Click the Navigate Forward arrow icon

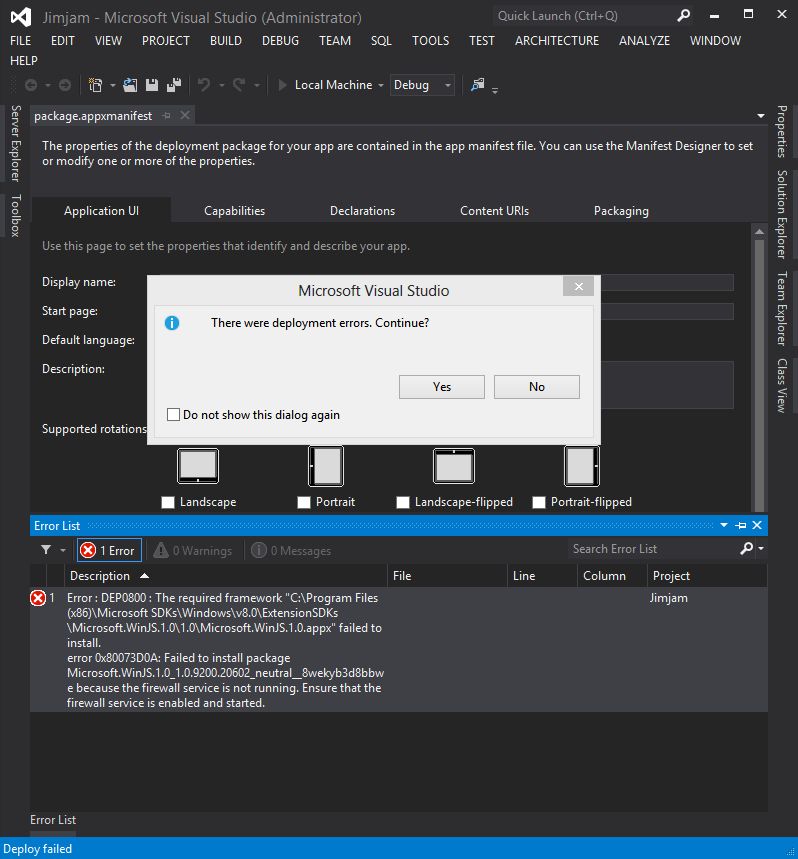coord(65,85)
